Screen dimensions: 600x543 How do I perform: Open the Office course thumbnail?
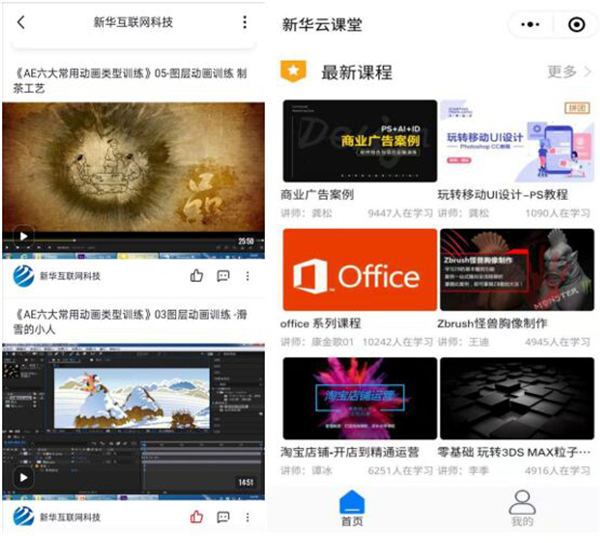coord(360,270)
